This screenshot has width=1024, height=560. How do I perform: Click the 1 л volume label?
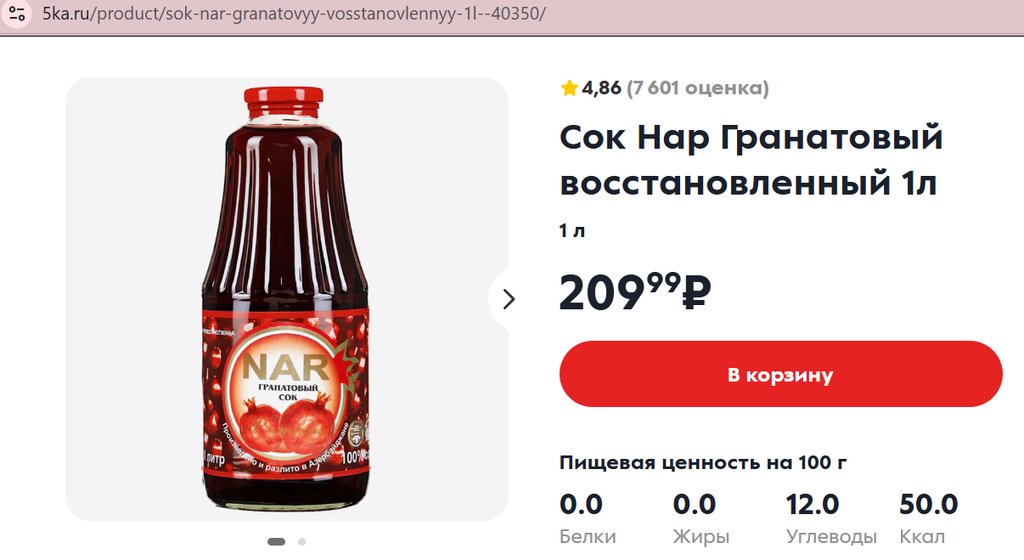click(572, 230)
